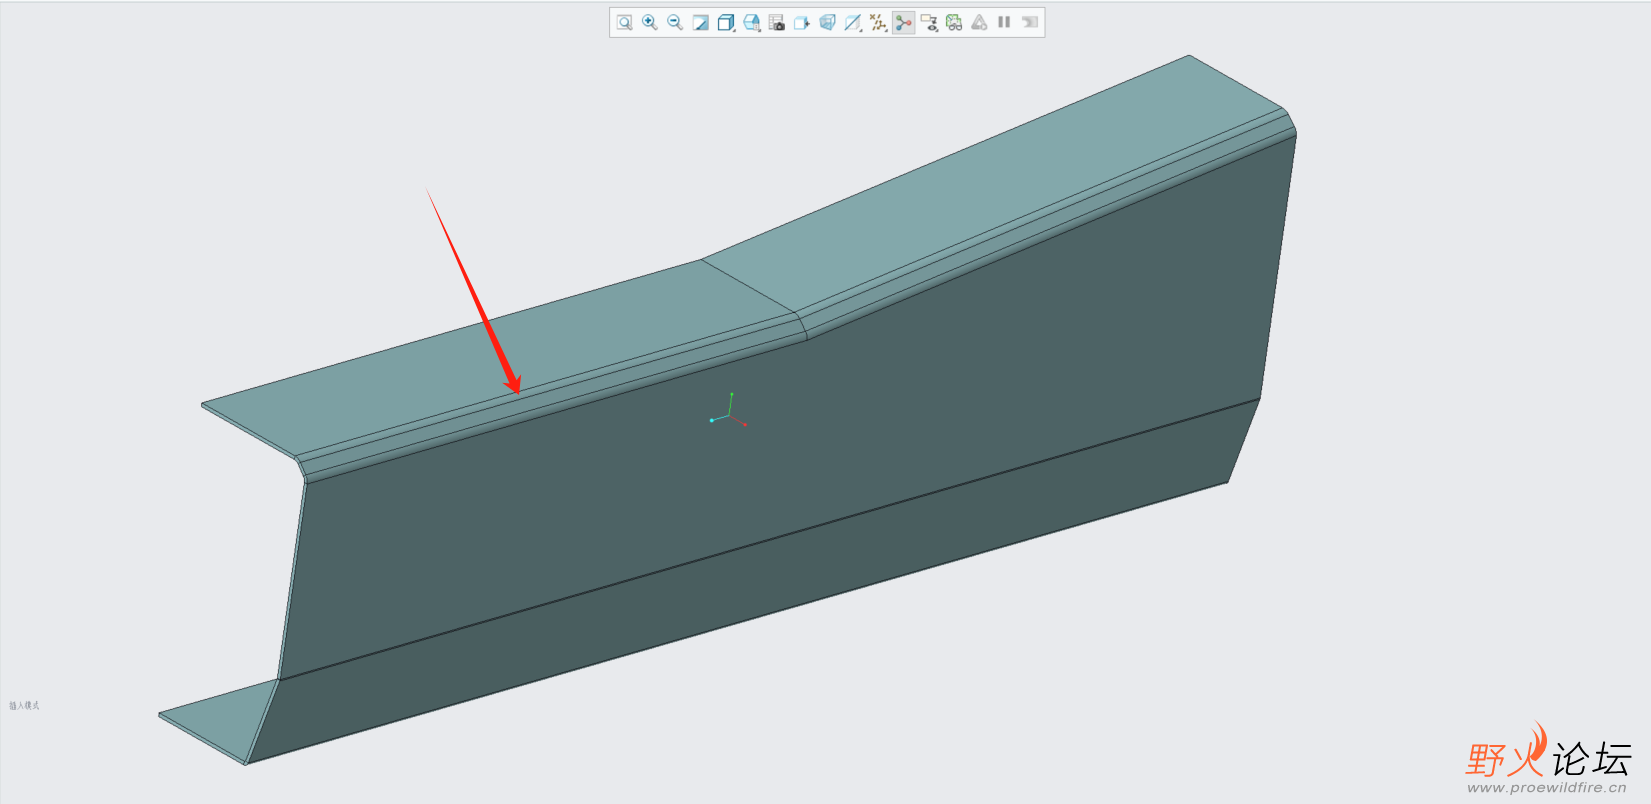The height and width of the screenshot is (804, 1651).
Task: Open the section plane dropdown icon
Action: (x=853, y=22)
